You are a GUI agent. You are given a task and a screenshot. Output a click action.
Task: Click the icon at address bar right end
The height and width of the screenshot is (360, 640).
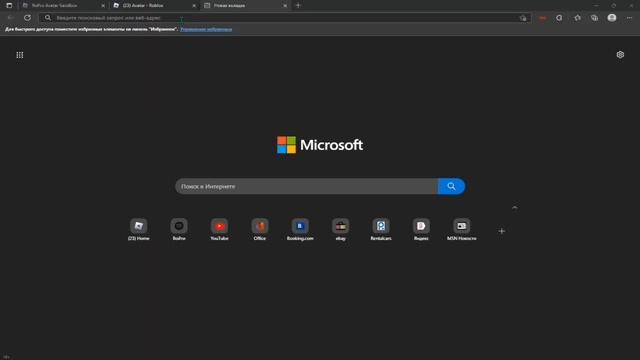(x=523, y=18)
